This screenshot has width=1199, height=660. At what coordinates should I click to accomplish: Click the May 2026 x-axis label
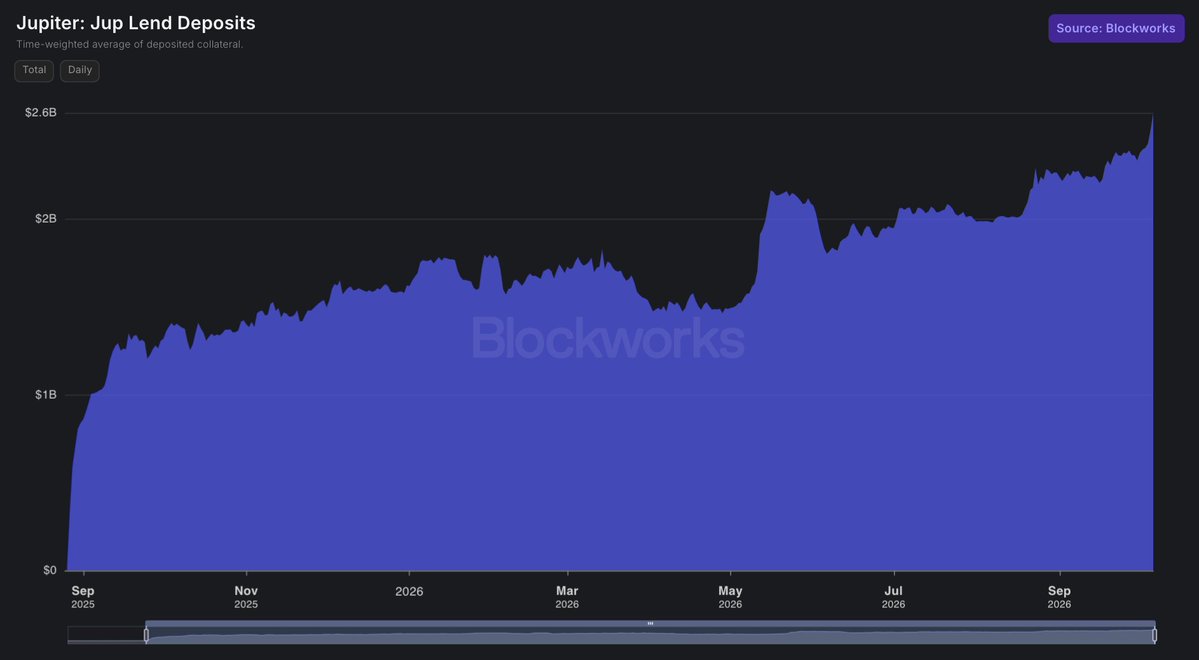coord(730,597)
